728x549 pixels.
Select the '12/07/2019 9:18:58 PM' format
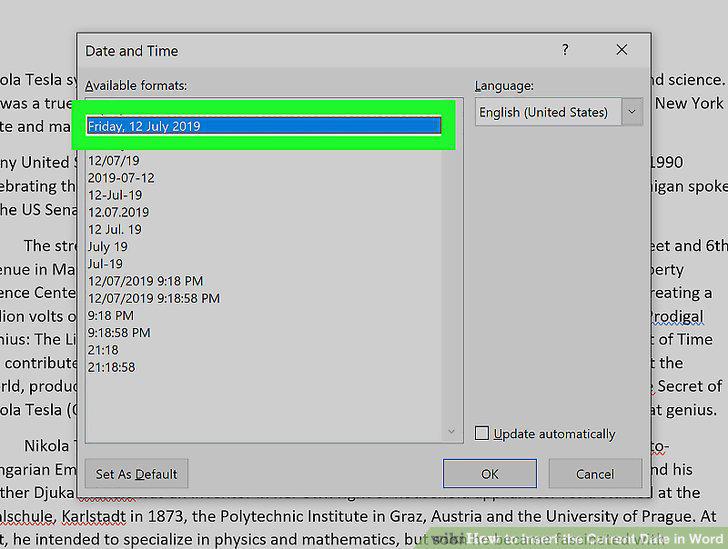click(154, 298)
